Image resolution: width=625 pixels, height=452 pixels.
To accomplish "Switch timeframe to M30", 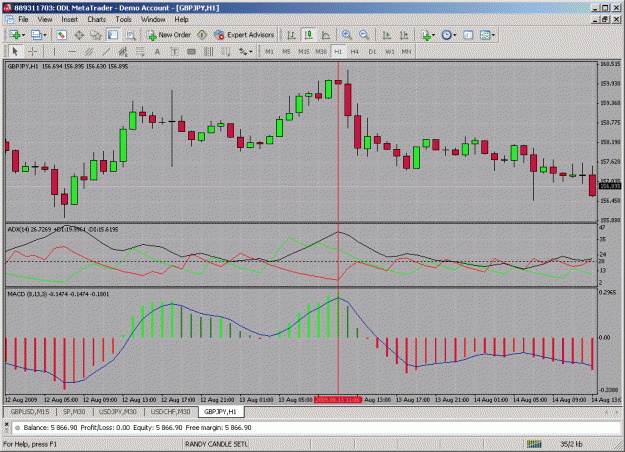I will click(x=321, y=51).
